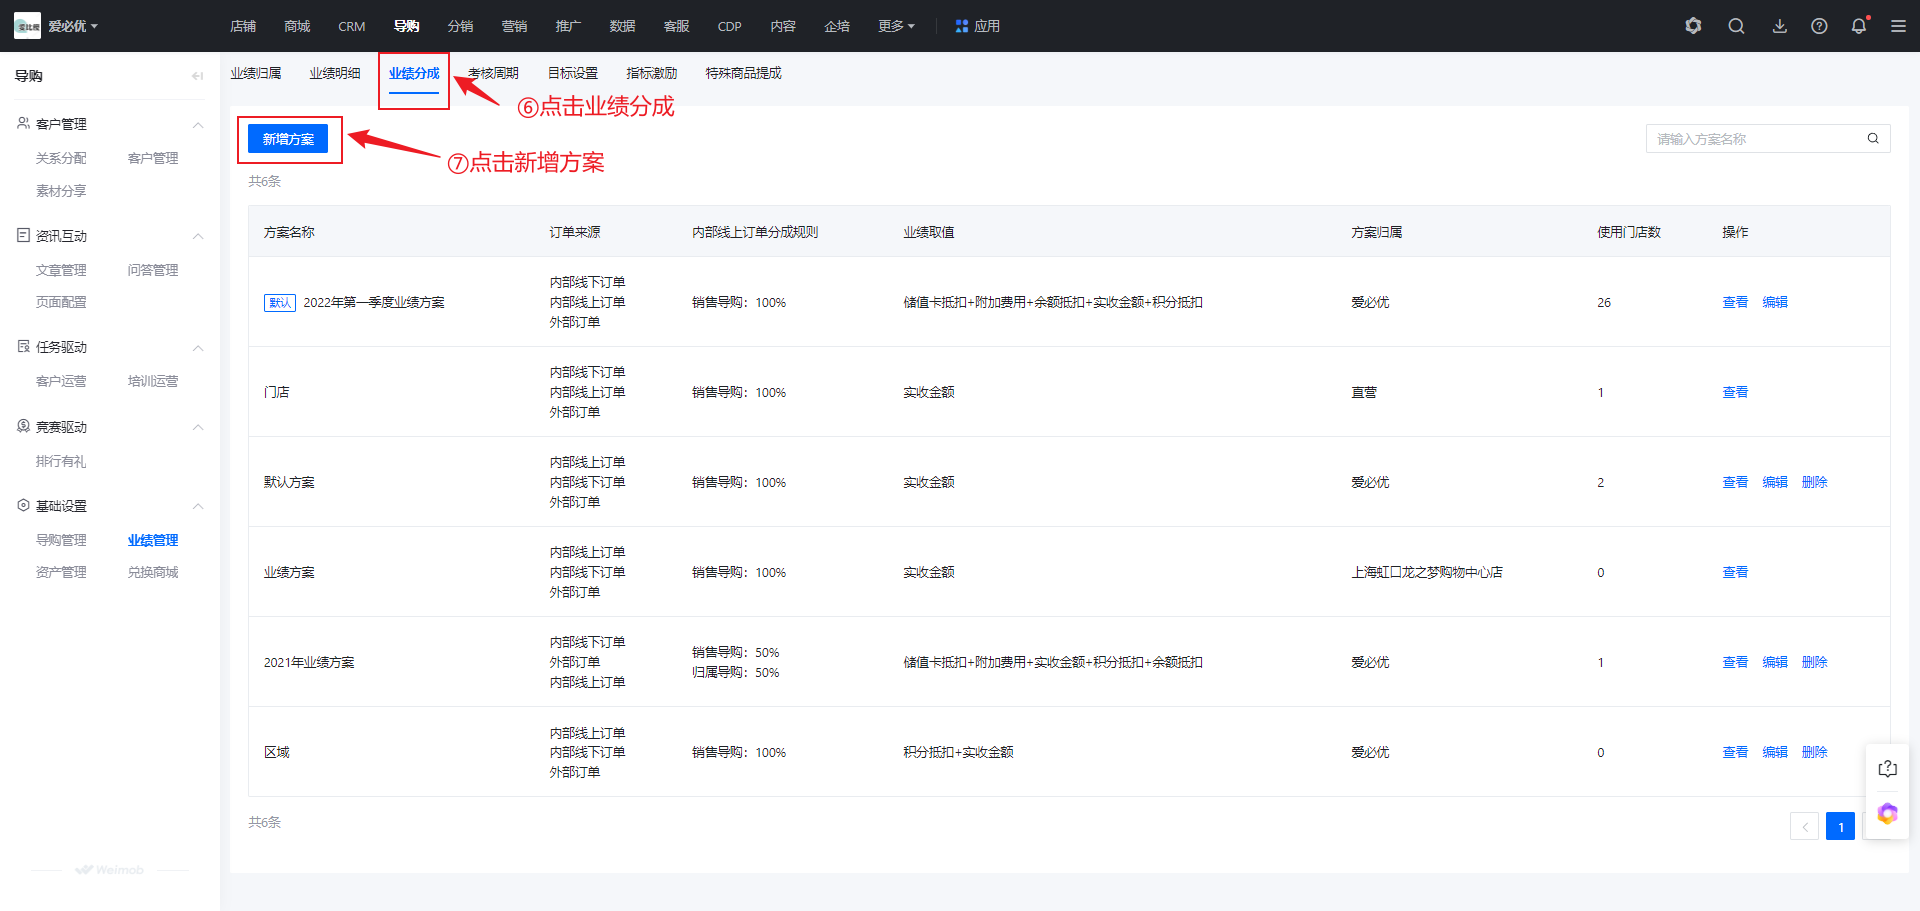The width and height of the screenshot is (1920, 911).
Task: Click the 任务驱动 section icon
Action: [23, 346]
